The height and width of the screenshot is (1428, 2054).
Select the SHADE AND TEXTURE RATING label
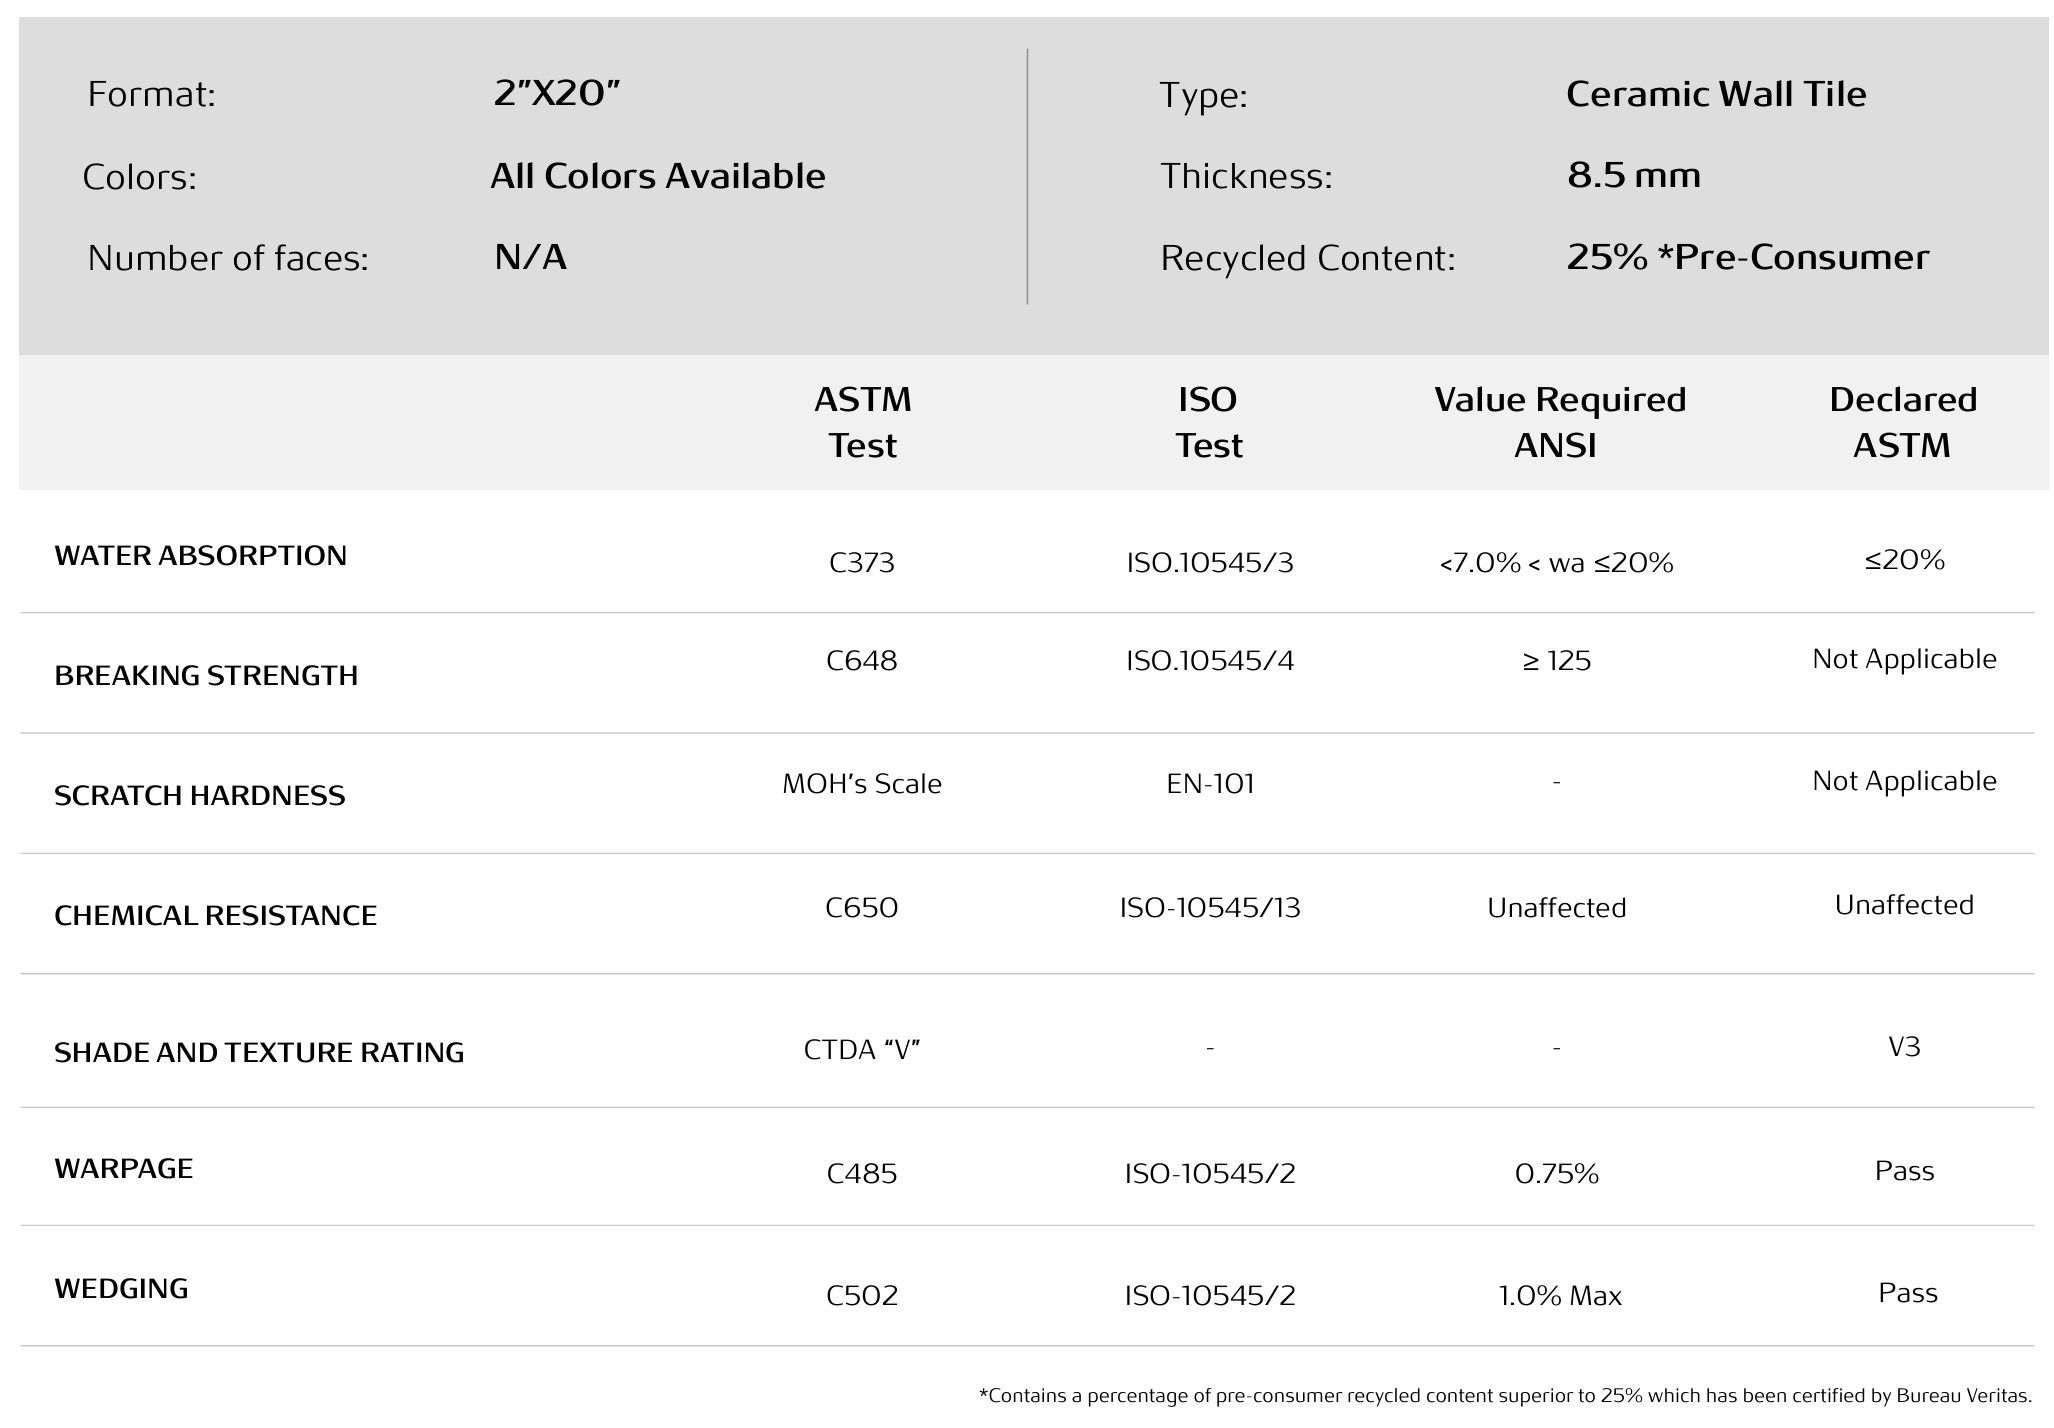click(259, 1052)
